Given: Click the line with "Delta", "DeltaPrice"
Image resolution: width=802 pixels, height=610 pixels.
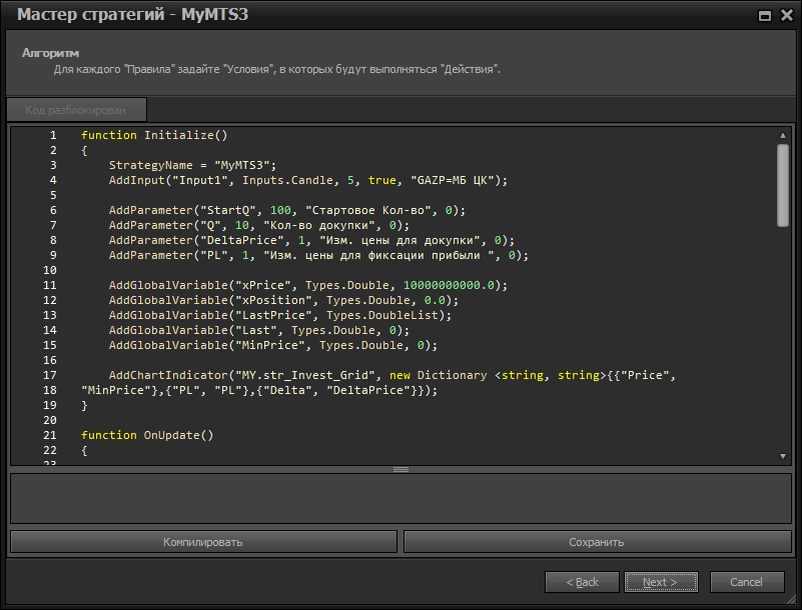Looking at the screenshot, I should (259, 390).
